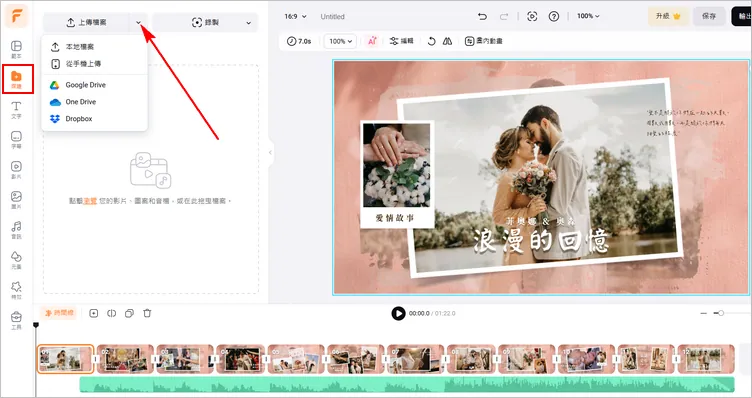Expand the 錄製 record options chevron
The width and height of the screenshot is (752, 398).
(248, 23)
